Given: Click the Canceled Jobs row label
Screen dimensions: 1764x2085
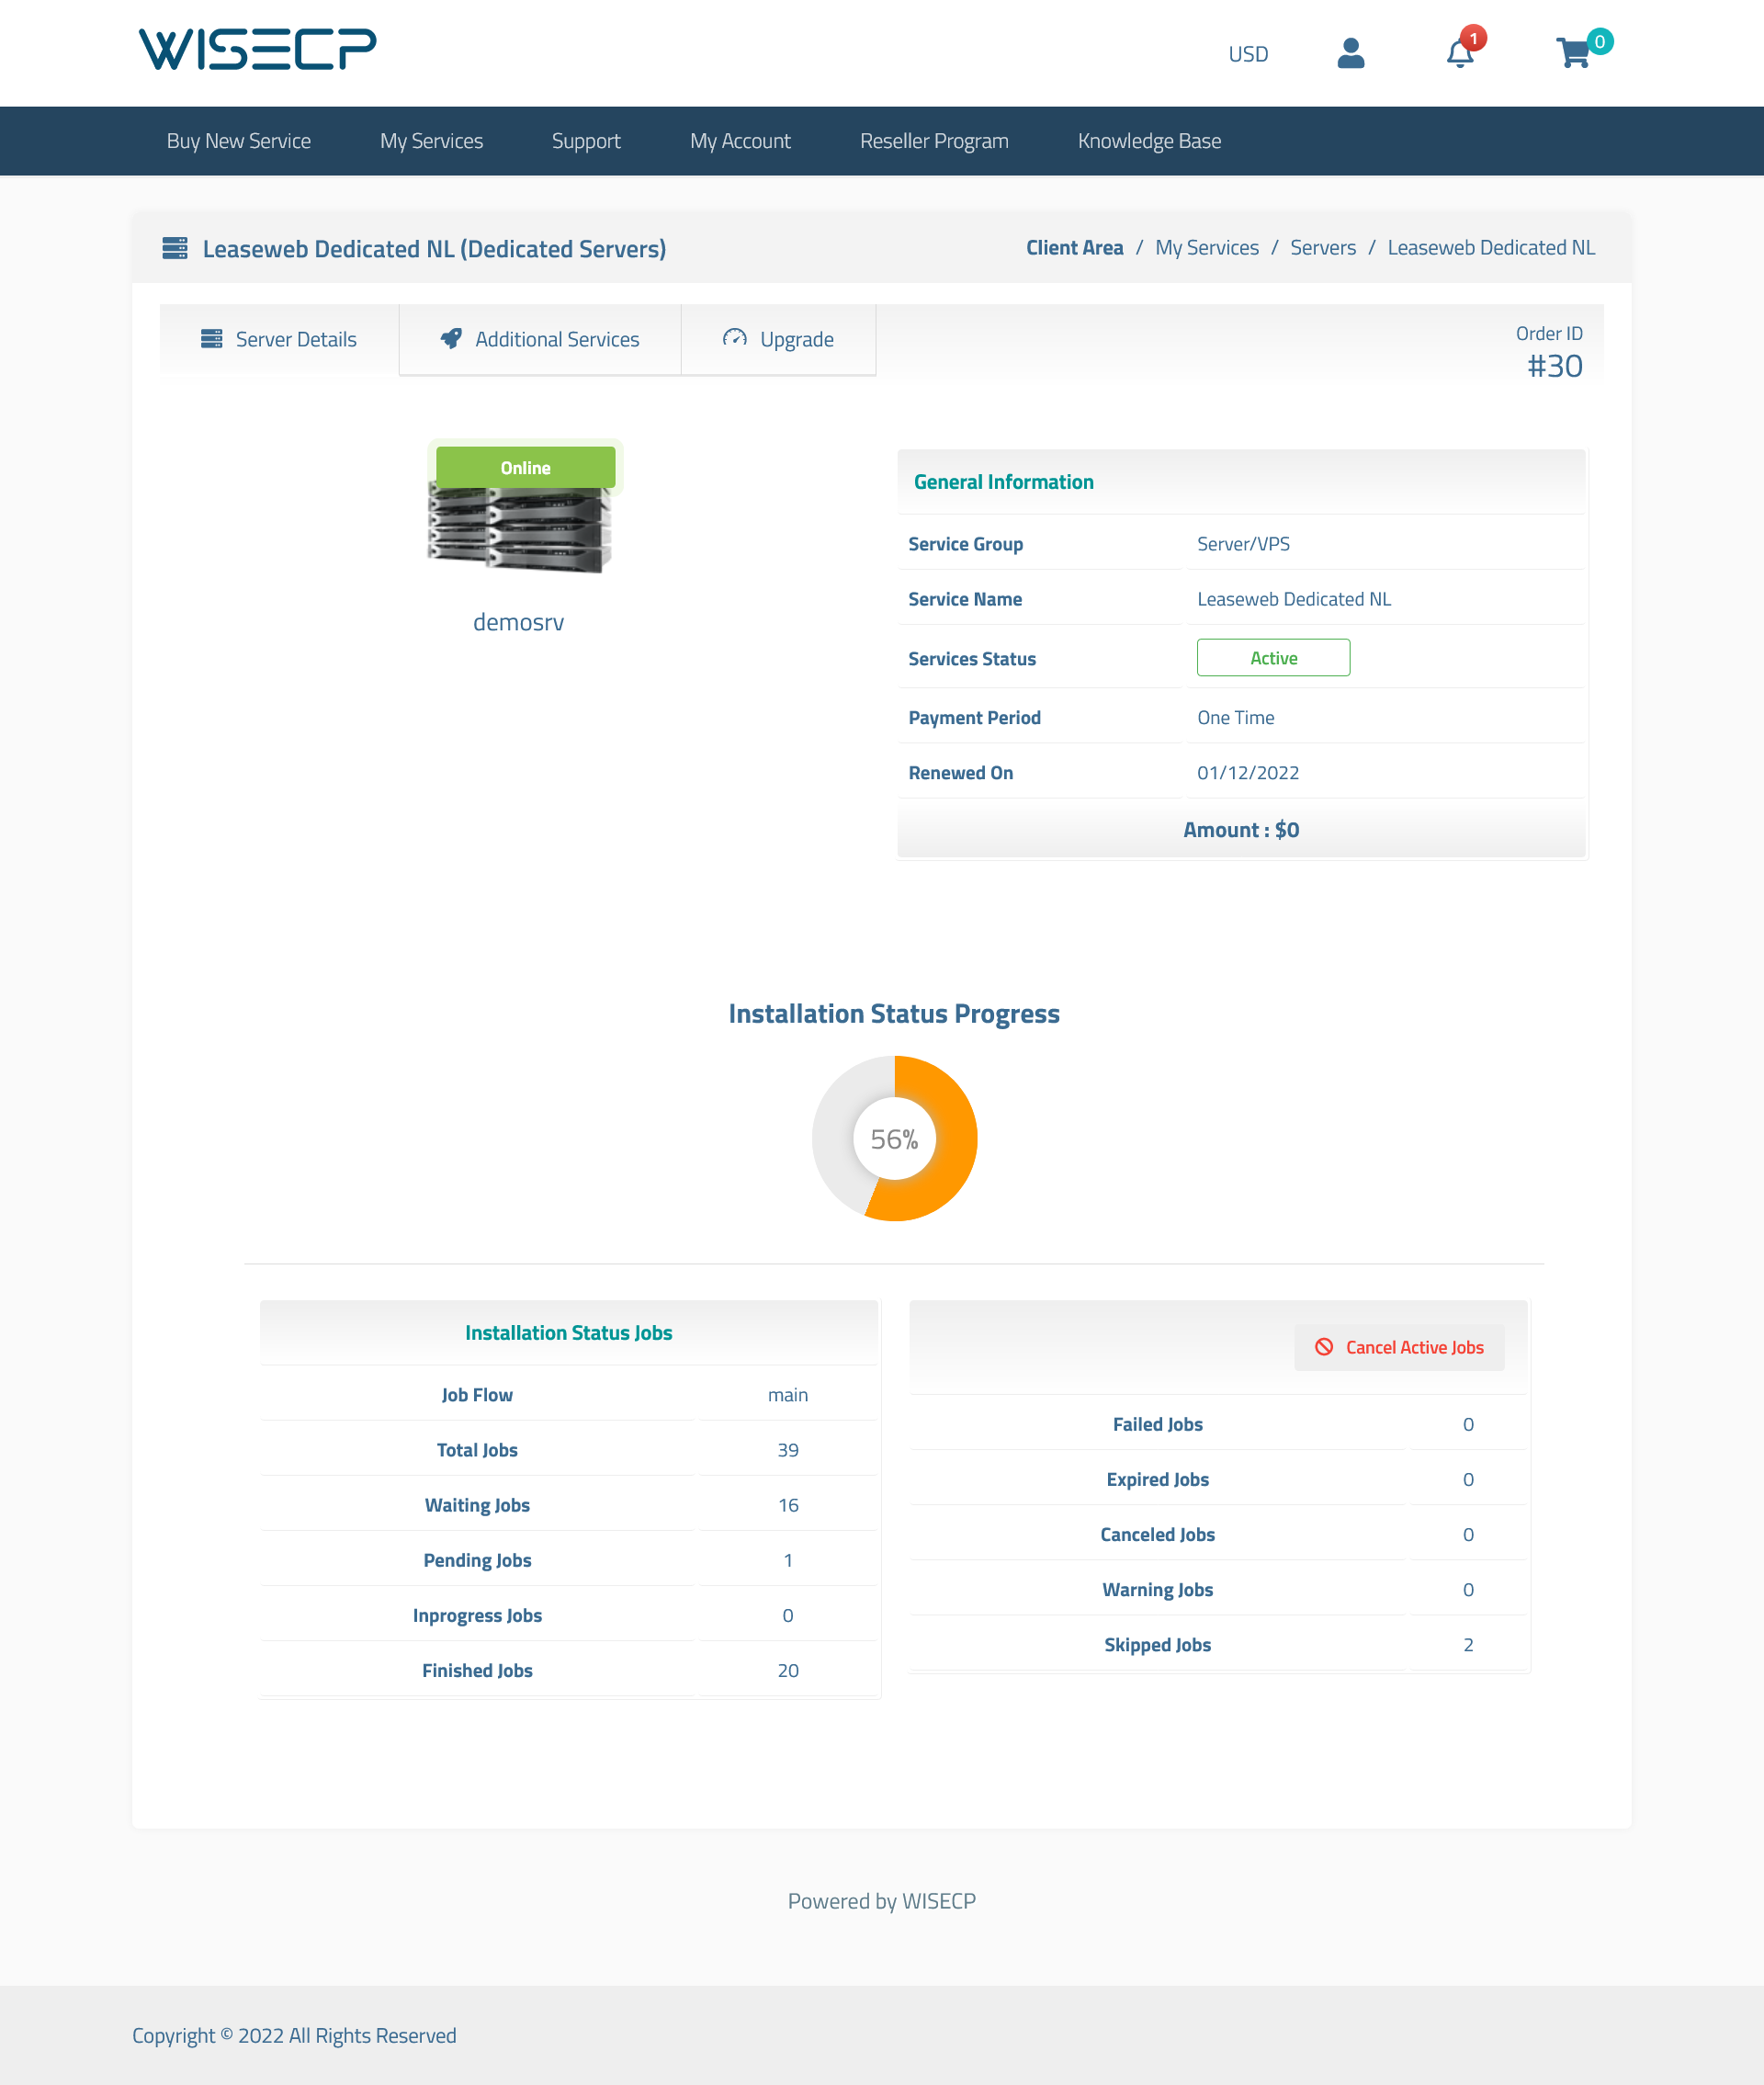Looking at the screenshot, I should 1158,1534.
